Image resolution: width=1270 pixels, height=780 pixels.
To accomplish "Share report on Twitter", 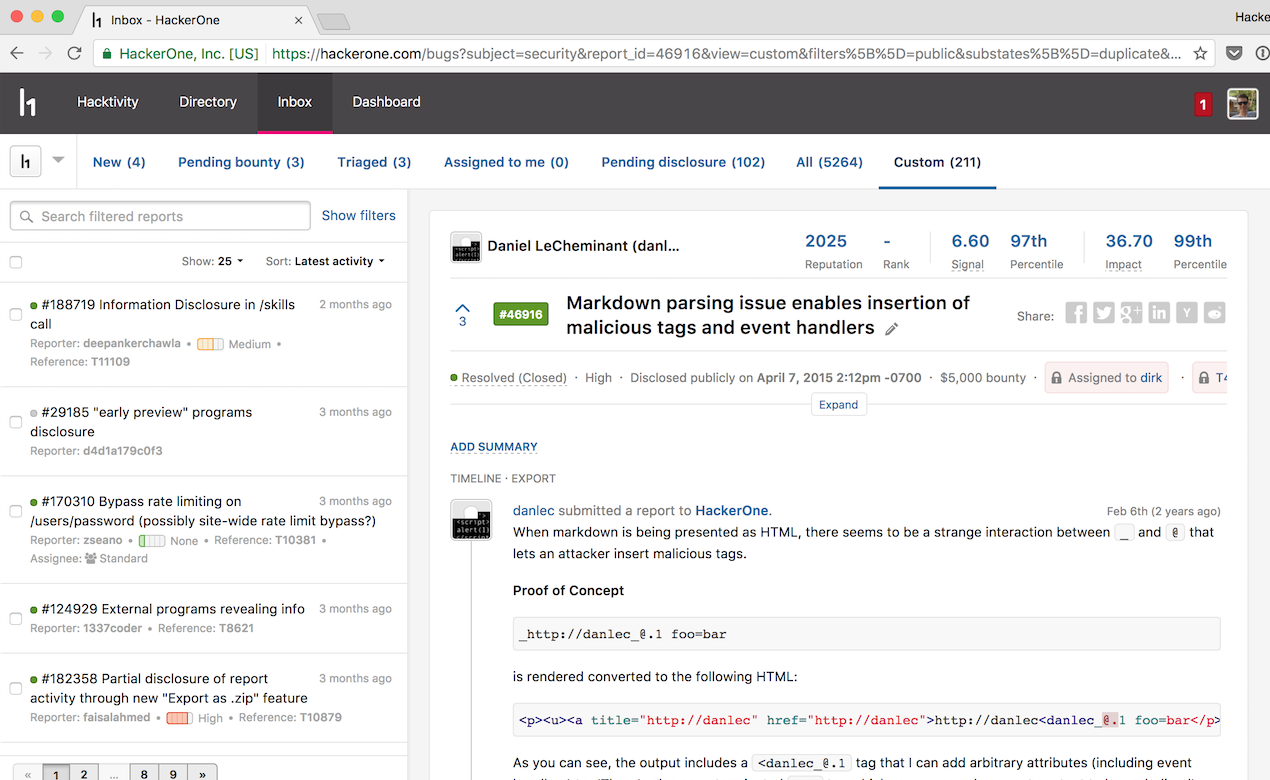I will (x=1104, y=313).
